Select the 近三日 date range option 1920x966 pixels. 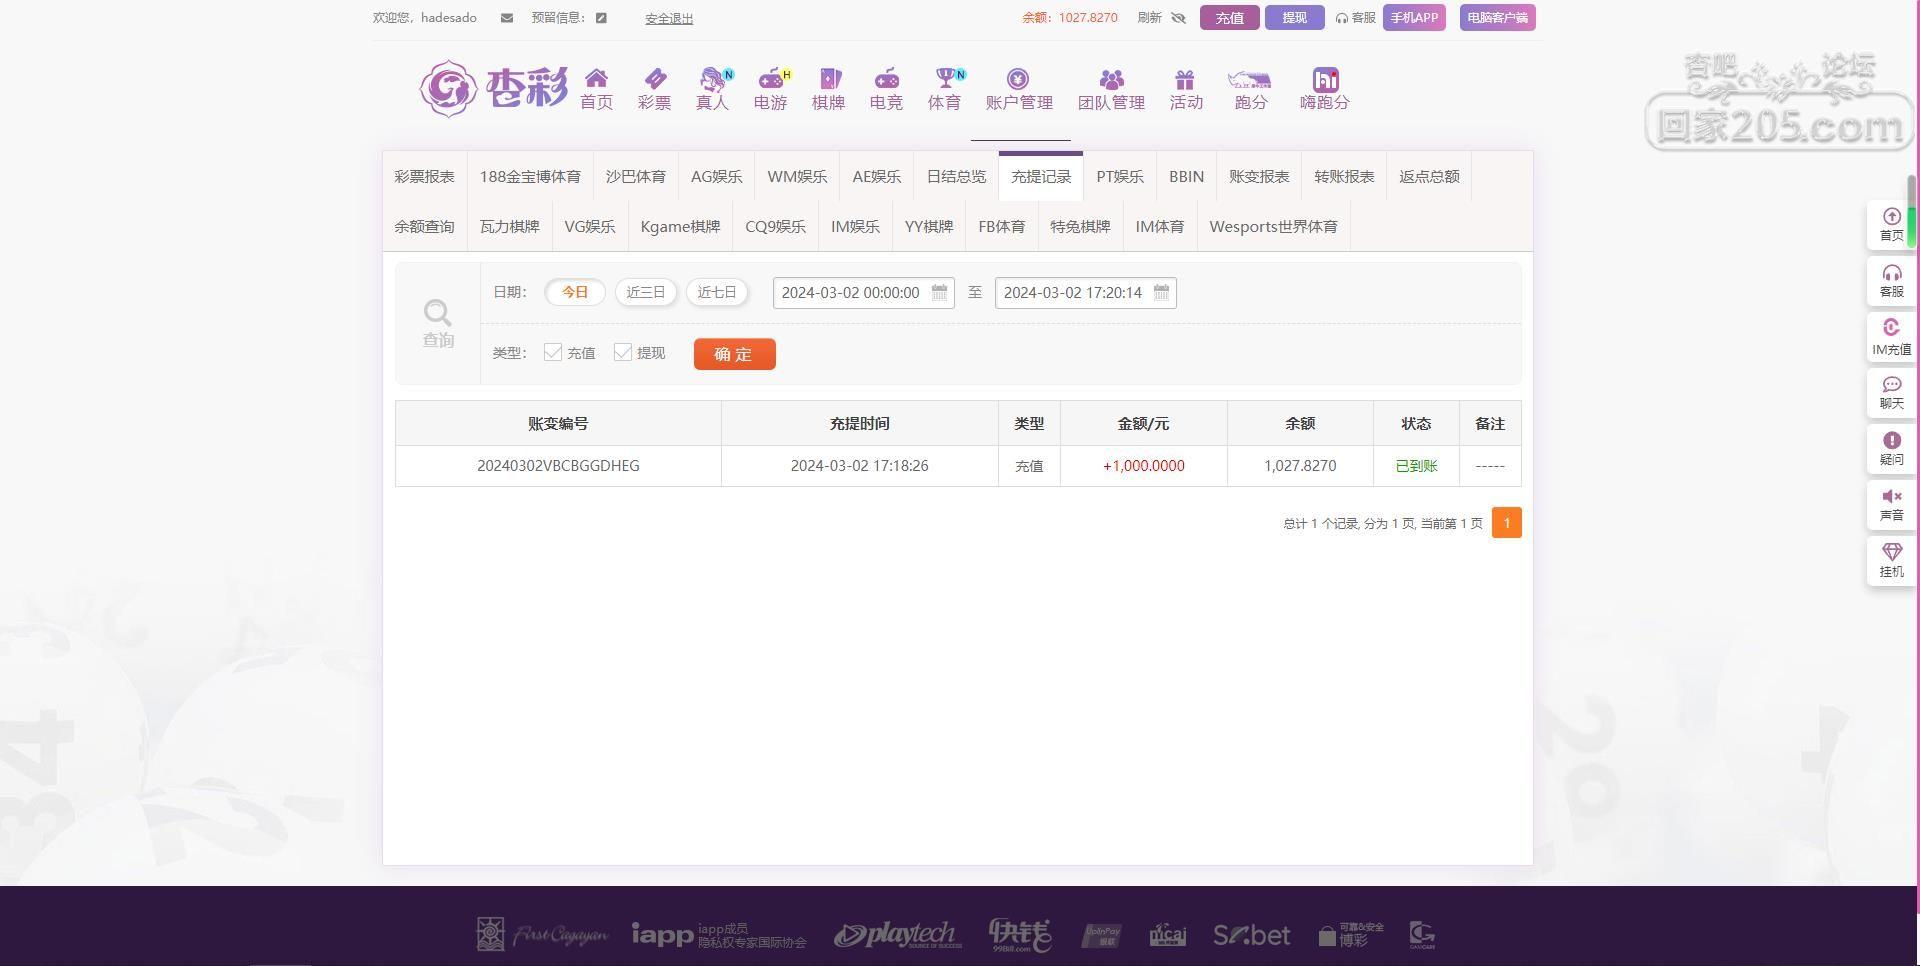[x=645, y=292]
